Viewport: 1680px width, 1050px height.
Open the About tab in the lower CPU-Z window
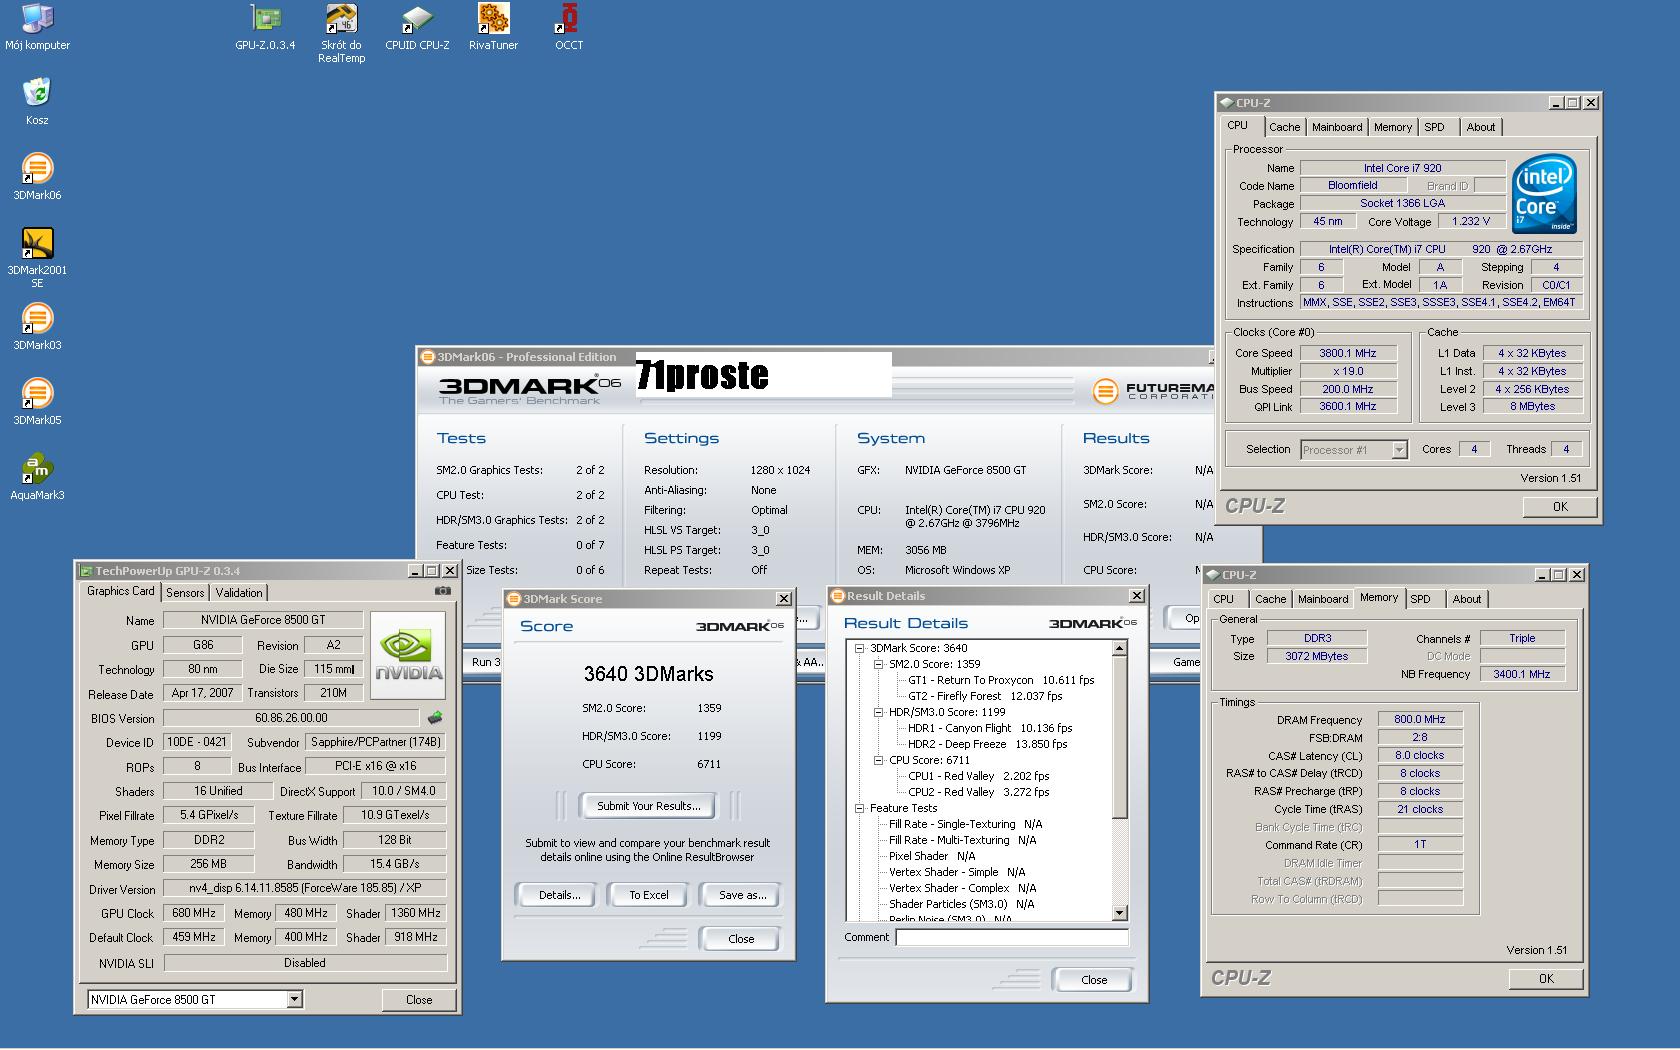click(x=1467, y=599)
